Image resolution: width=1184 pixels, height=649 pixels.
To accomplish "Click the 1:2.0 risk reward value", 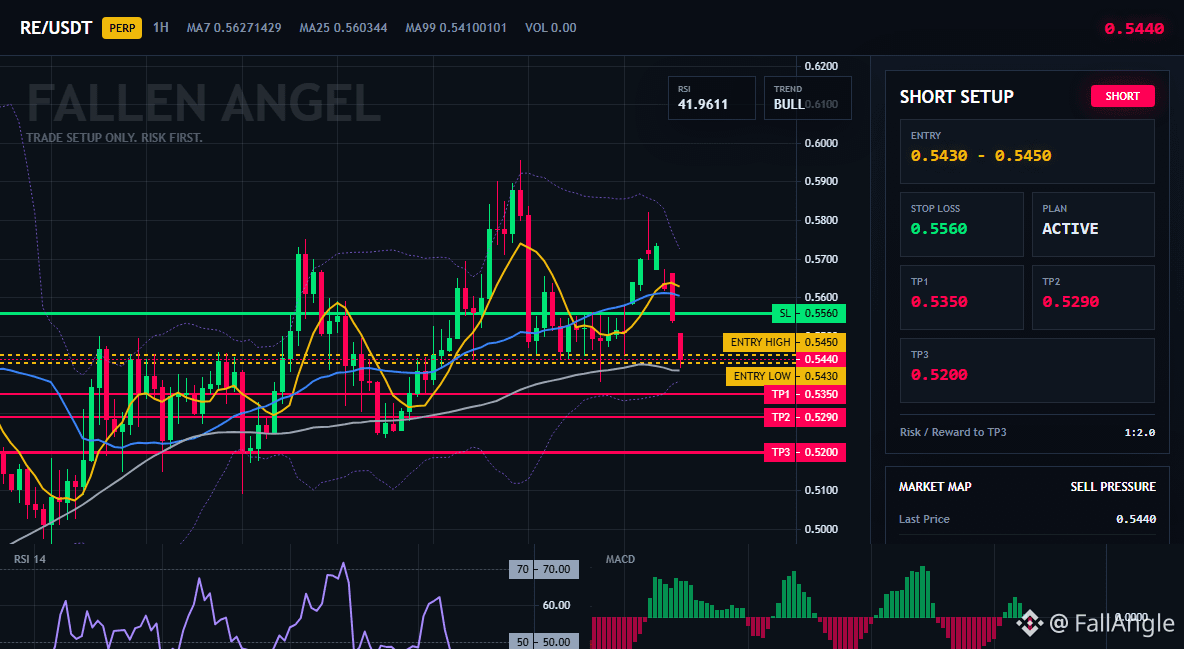I will click(1139, 433).
